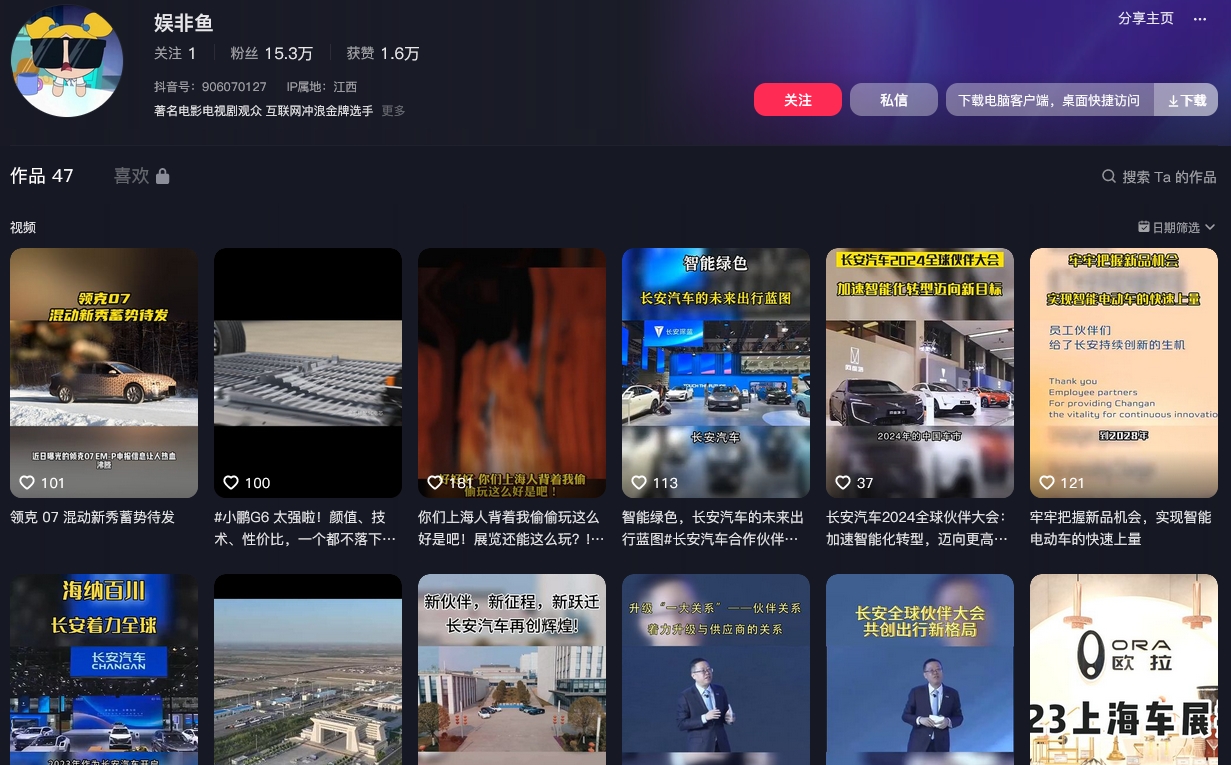Open the 牢牢把握新品机会 video thumbnail
This screenshot has height=765, width=1231.
[x=1124, y=373]
